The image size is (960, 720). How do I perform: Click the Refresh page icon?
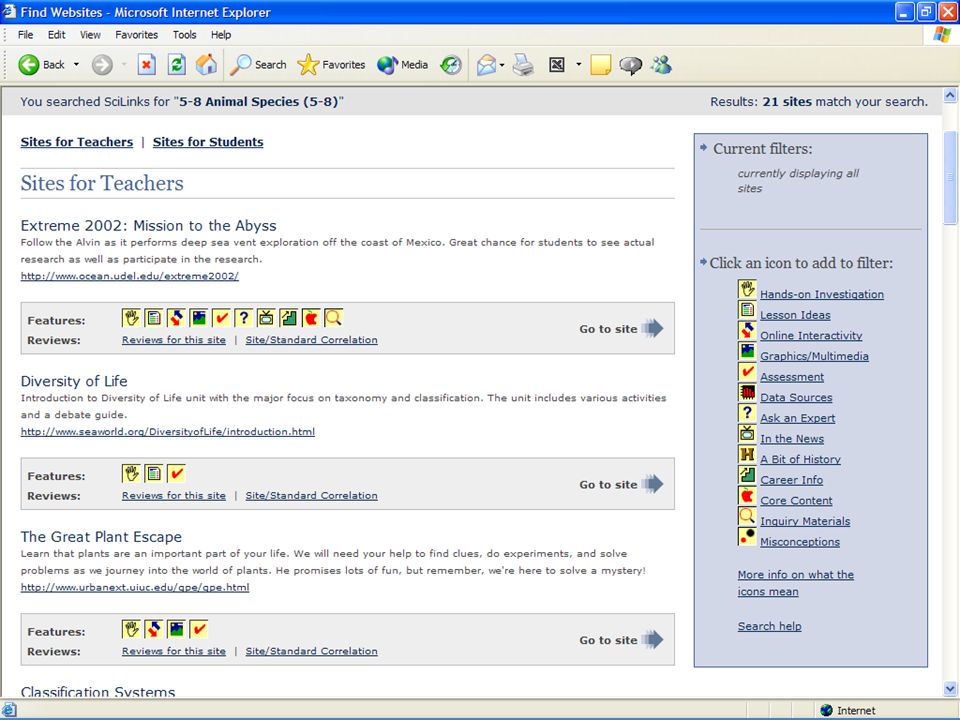pyautogui.click(x=177, y=64)
